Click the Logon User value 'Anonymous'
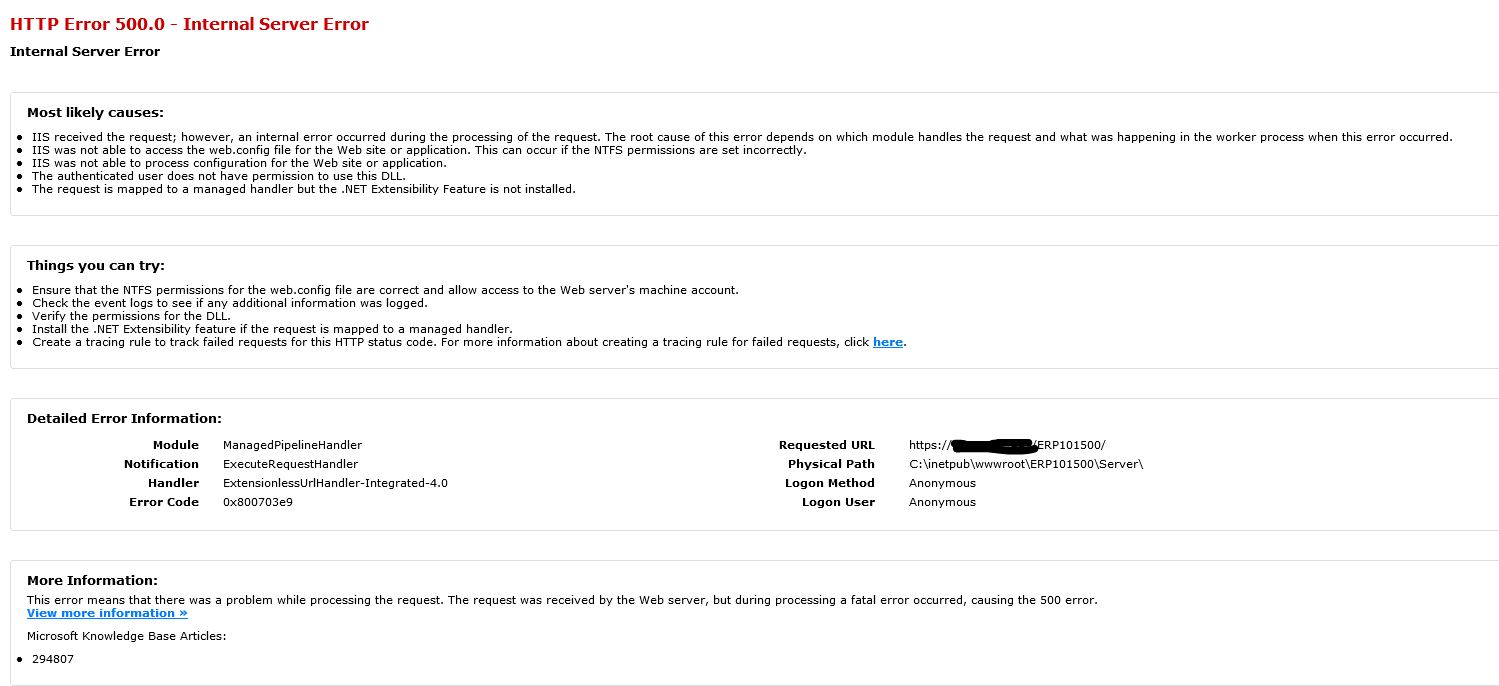The height and width of the screenshot is (686, 1499). click(x=942, y=502)
